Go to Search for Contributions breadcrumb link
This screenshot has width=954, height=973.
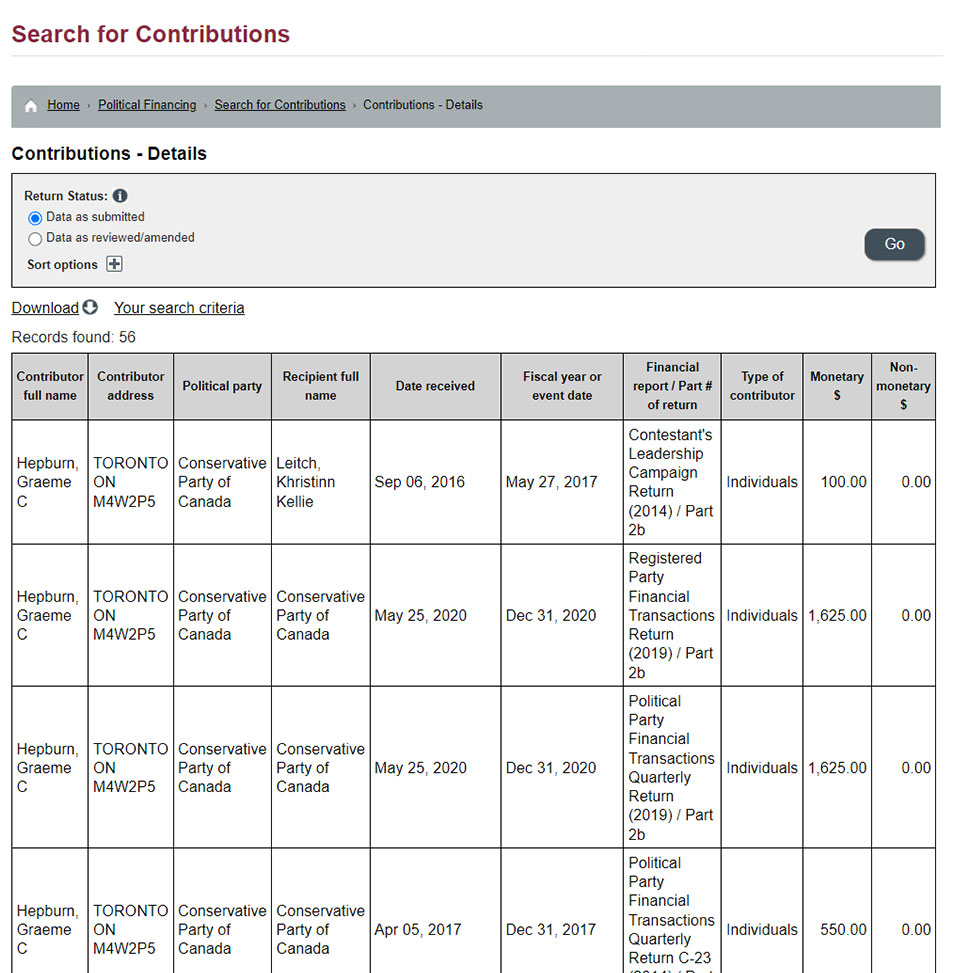click(x=280, y=105)
